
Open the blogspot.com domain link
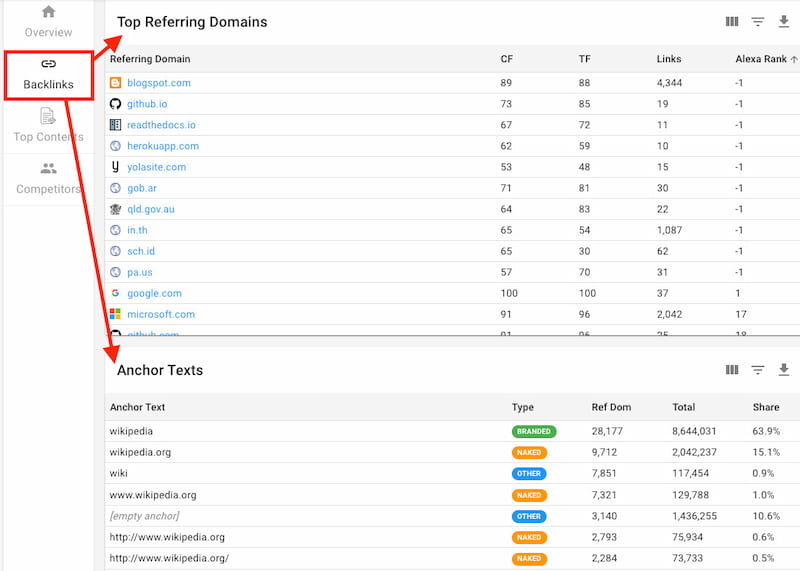159,83
